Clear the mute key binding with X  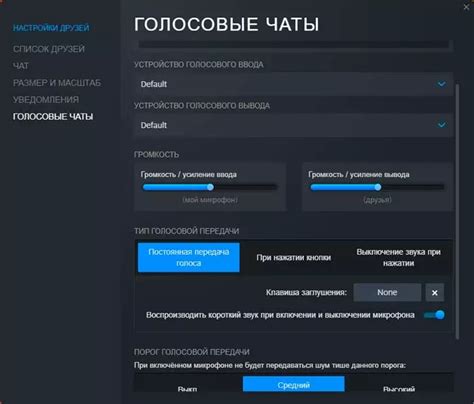(x=435, y=293)
